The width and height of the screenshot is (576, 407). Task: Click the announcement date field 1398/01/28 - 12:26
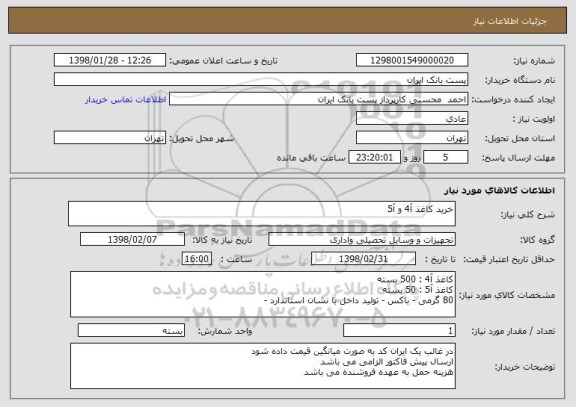pyautogui.click(x=110, y=60)
